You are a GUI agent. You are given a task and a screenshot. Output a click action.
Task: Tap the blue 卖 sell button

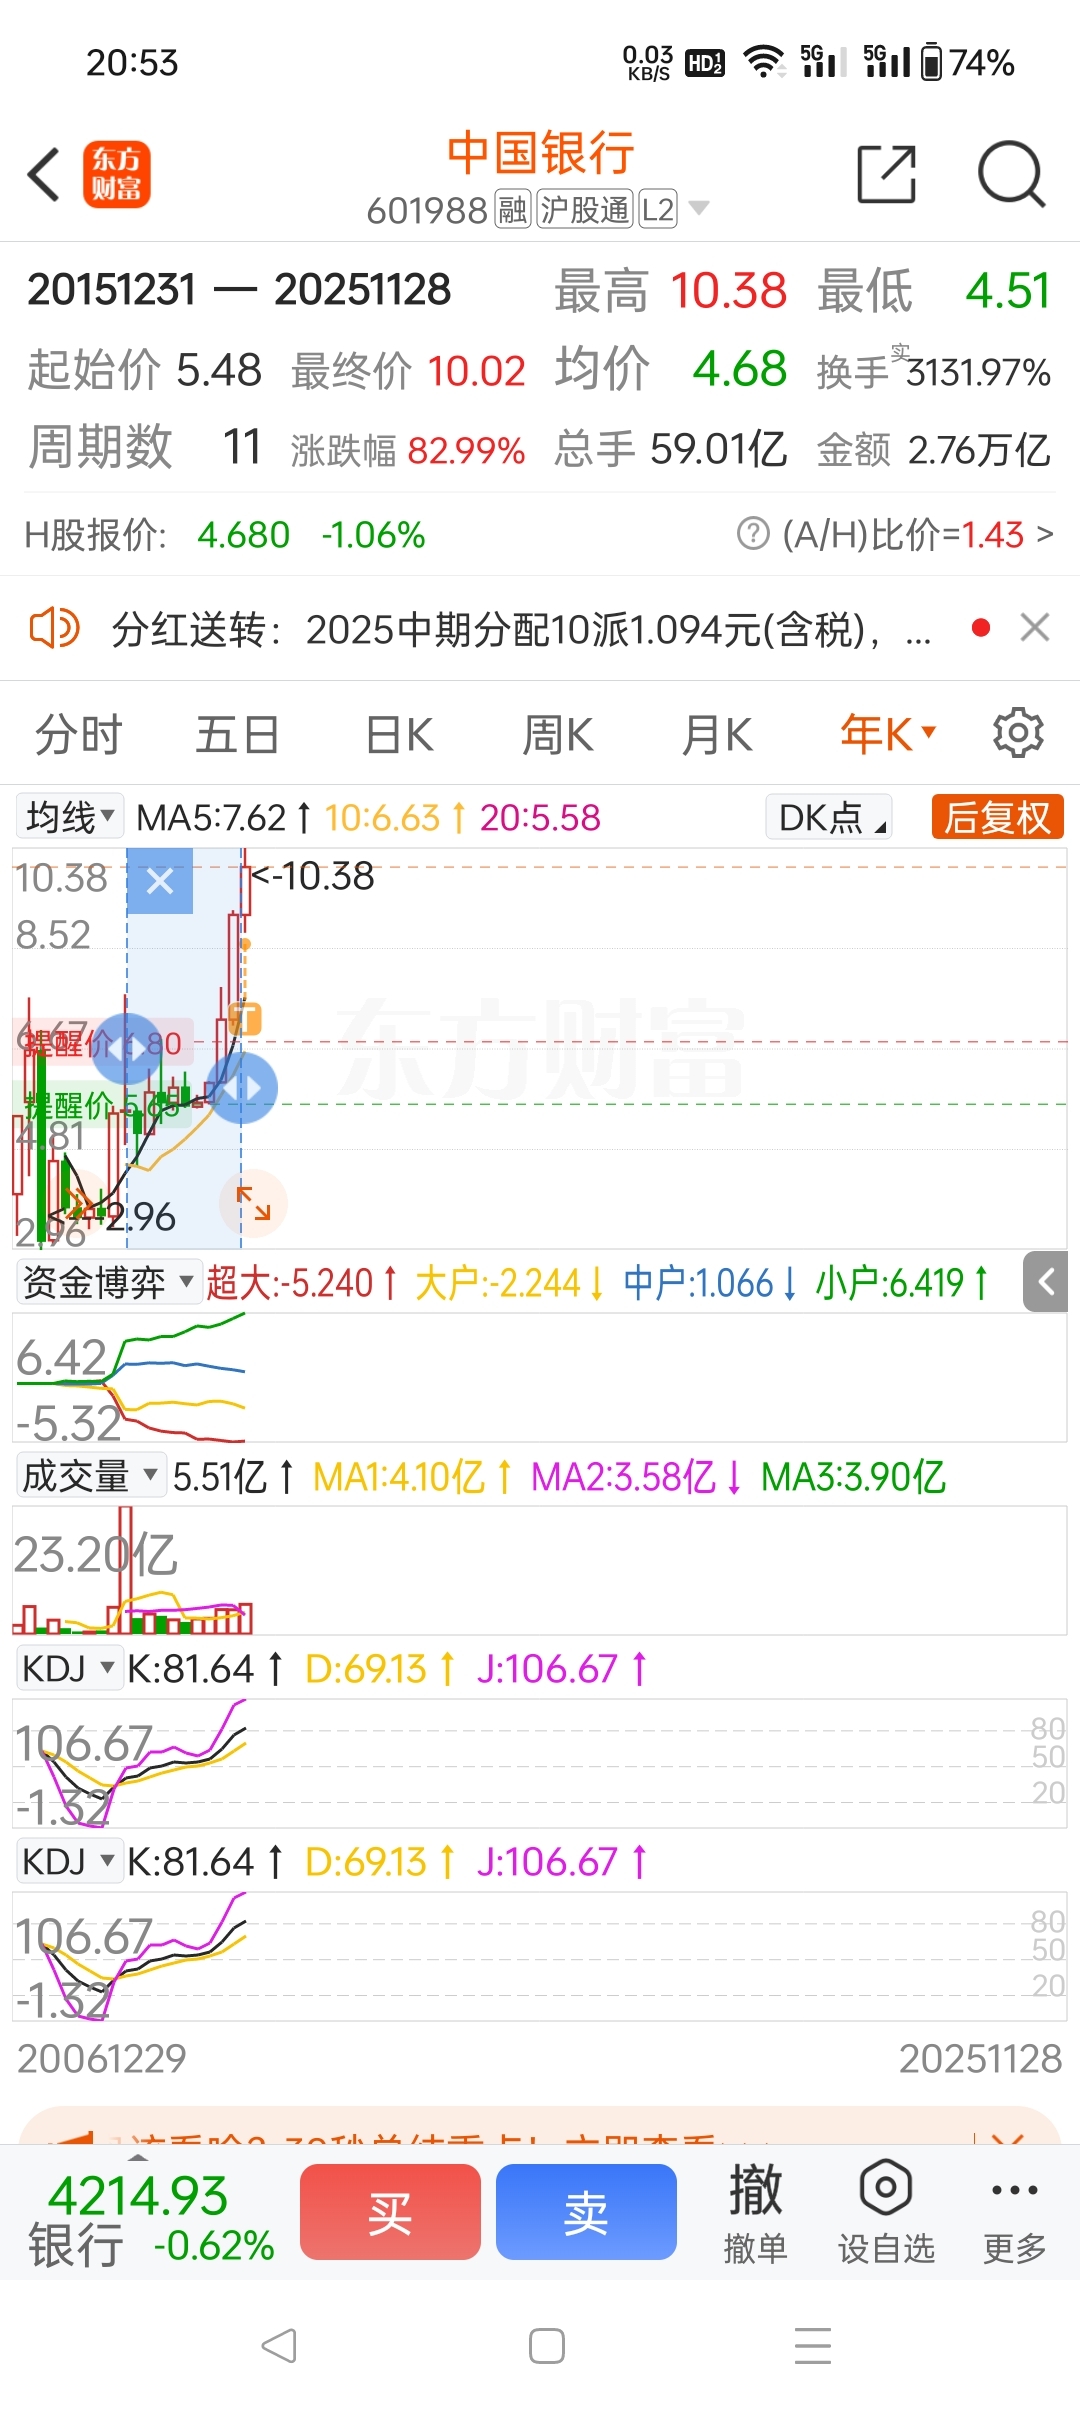point(586,2212)
